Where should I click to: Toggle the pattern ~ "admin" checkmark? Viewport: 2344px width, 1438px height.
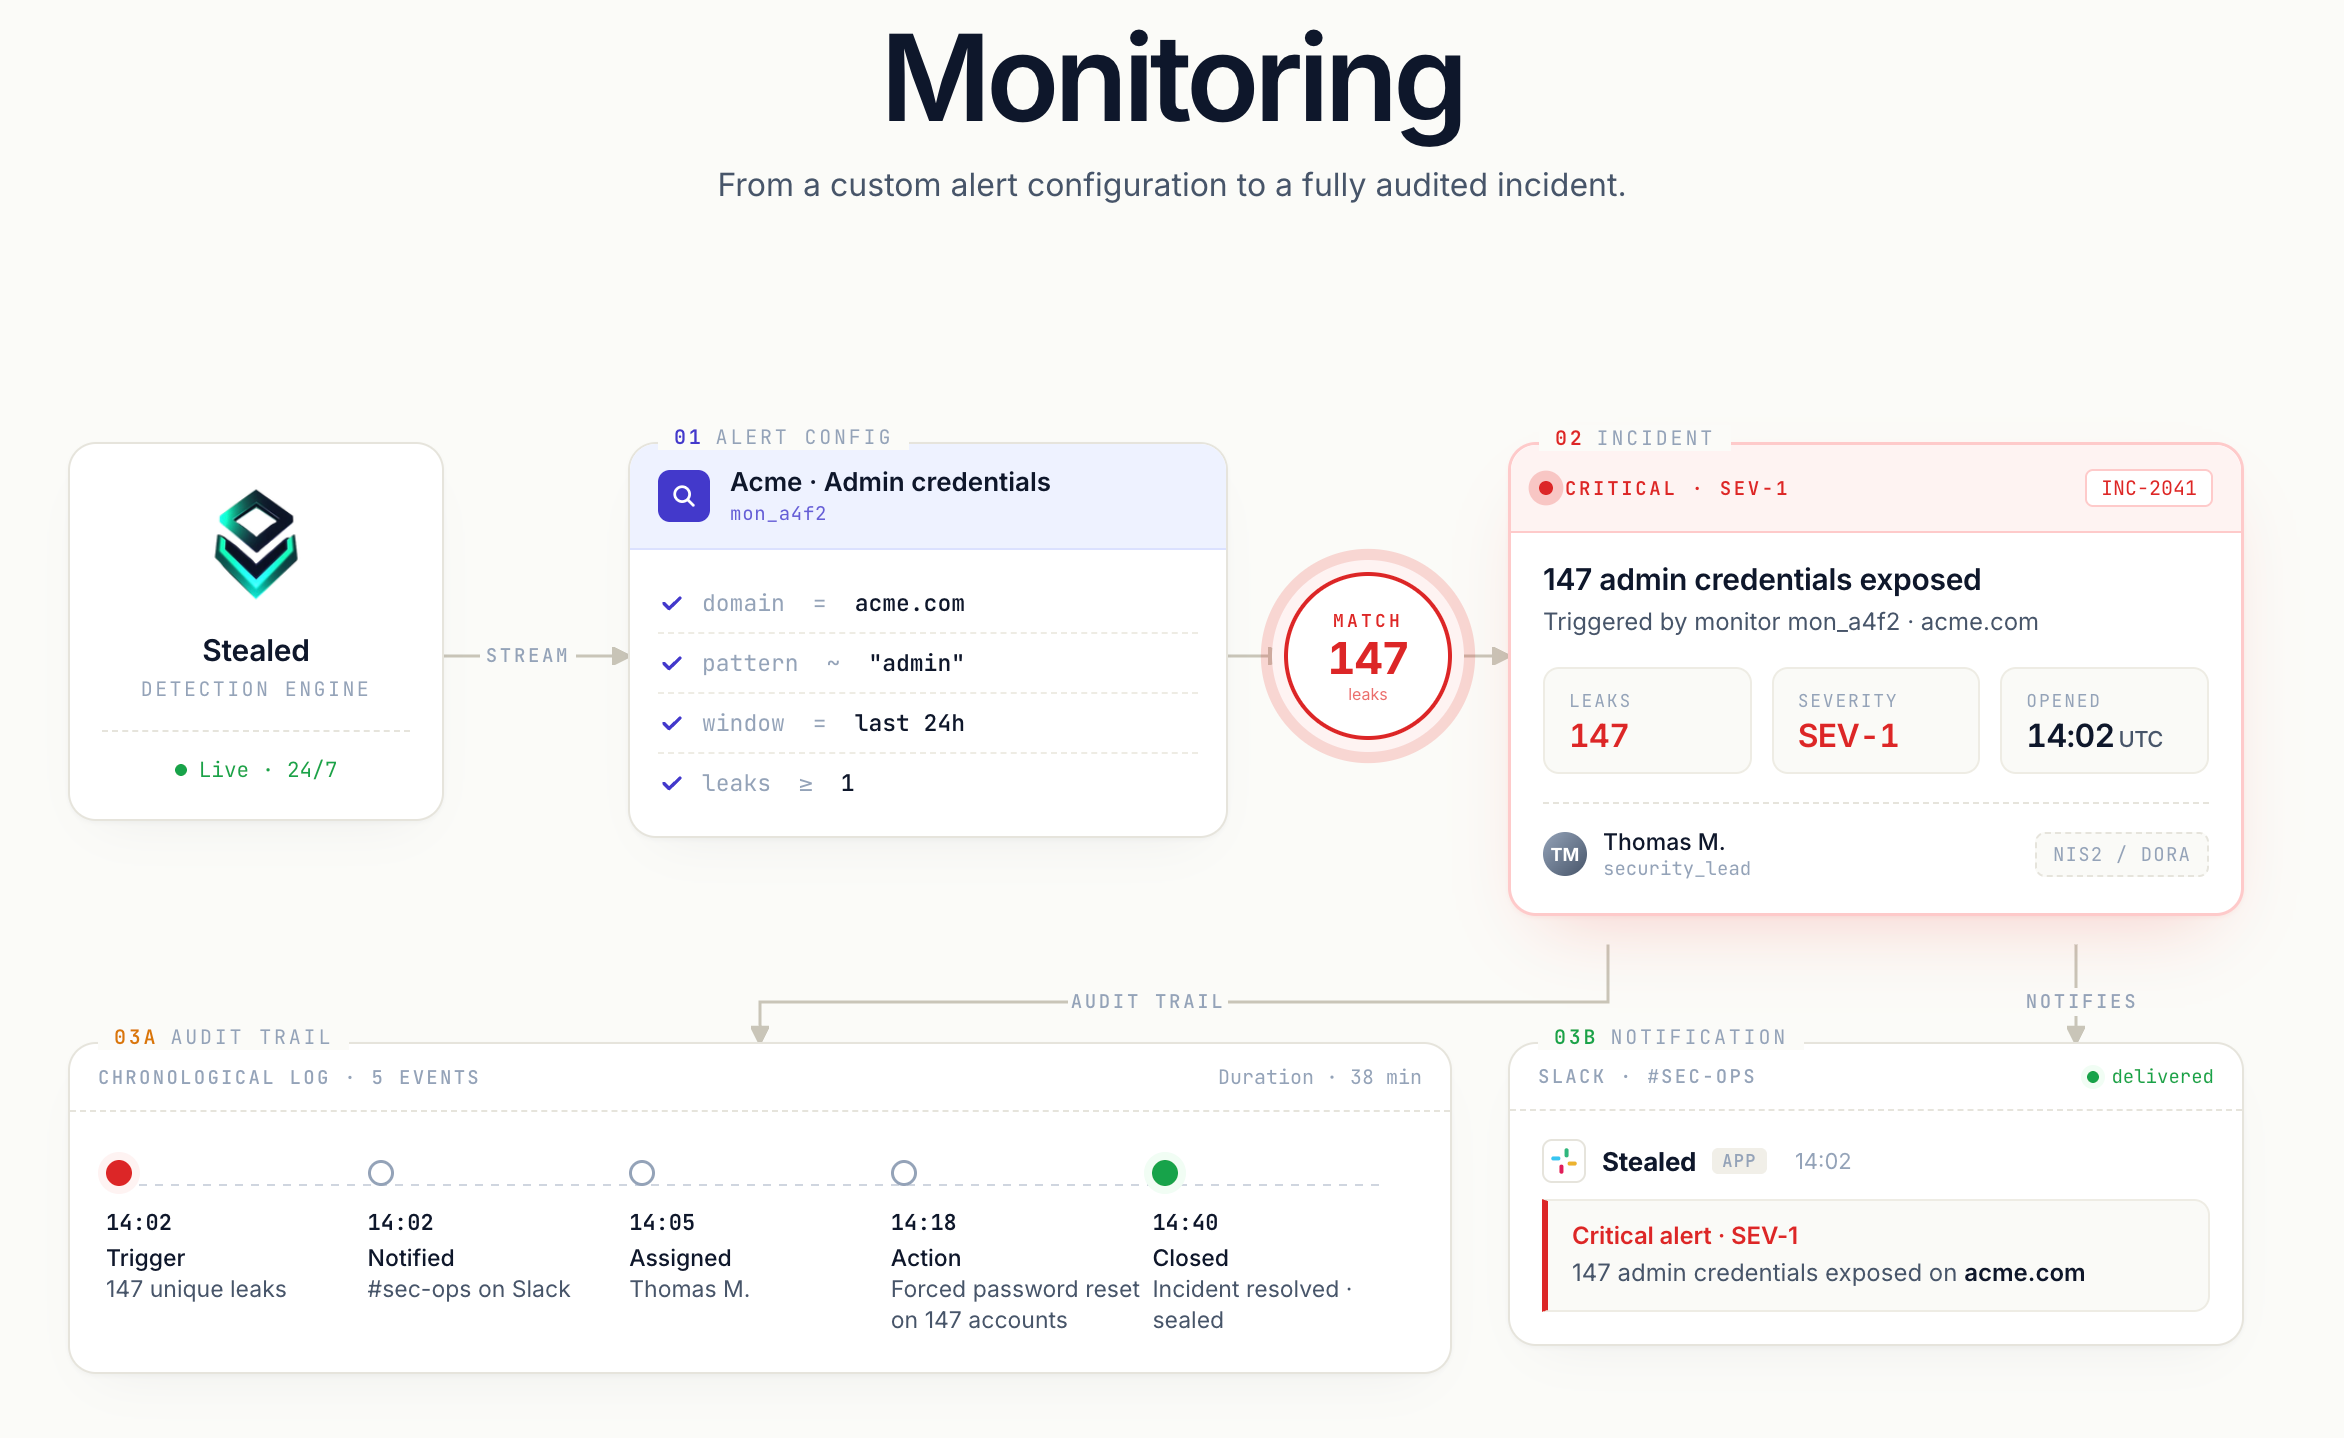(x=671, y=663)
